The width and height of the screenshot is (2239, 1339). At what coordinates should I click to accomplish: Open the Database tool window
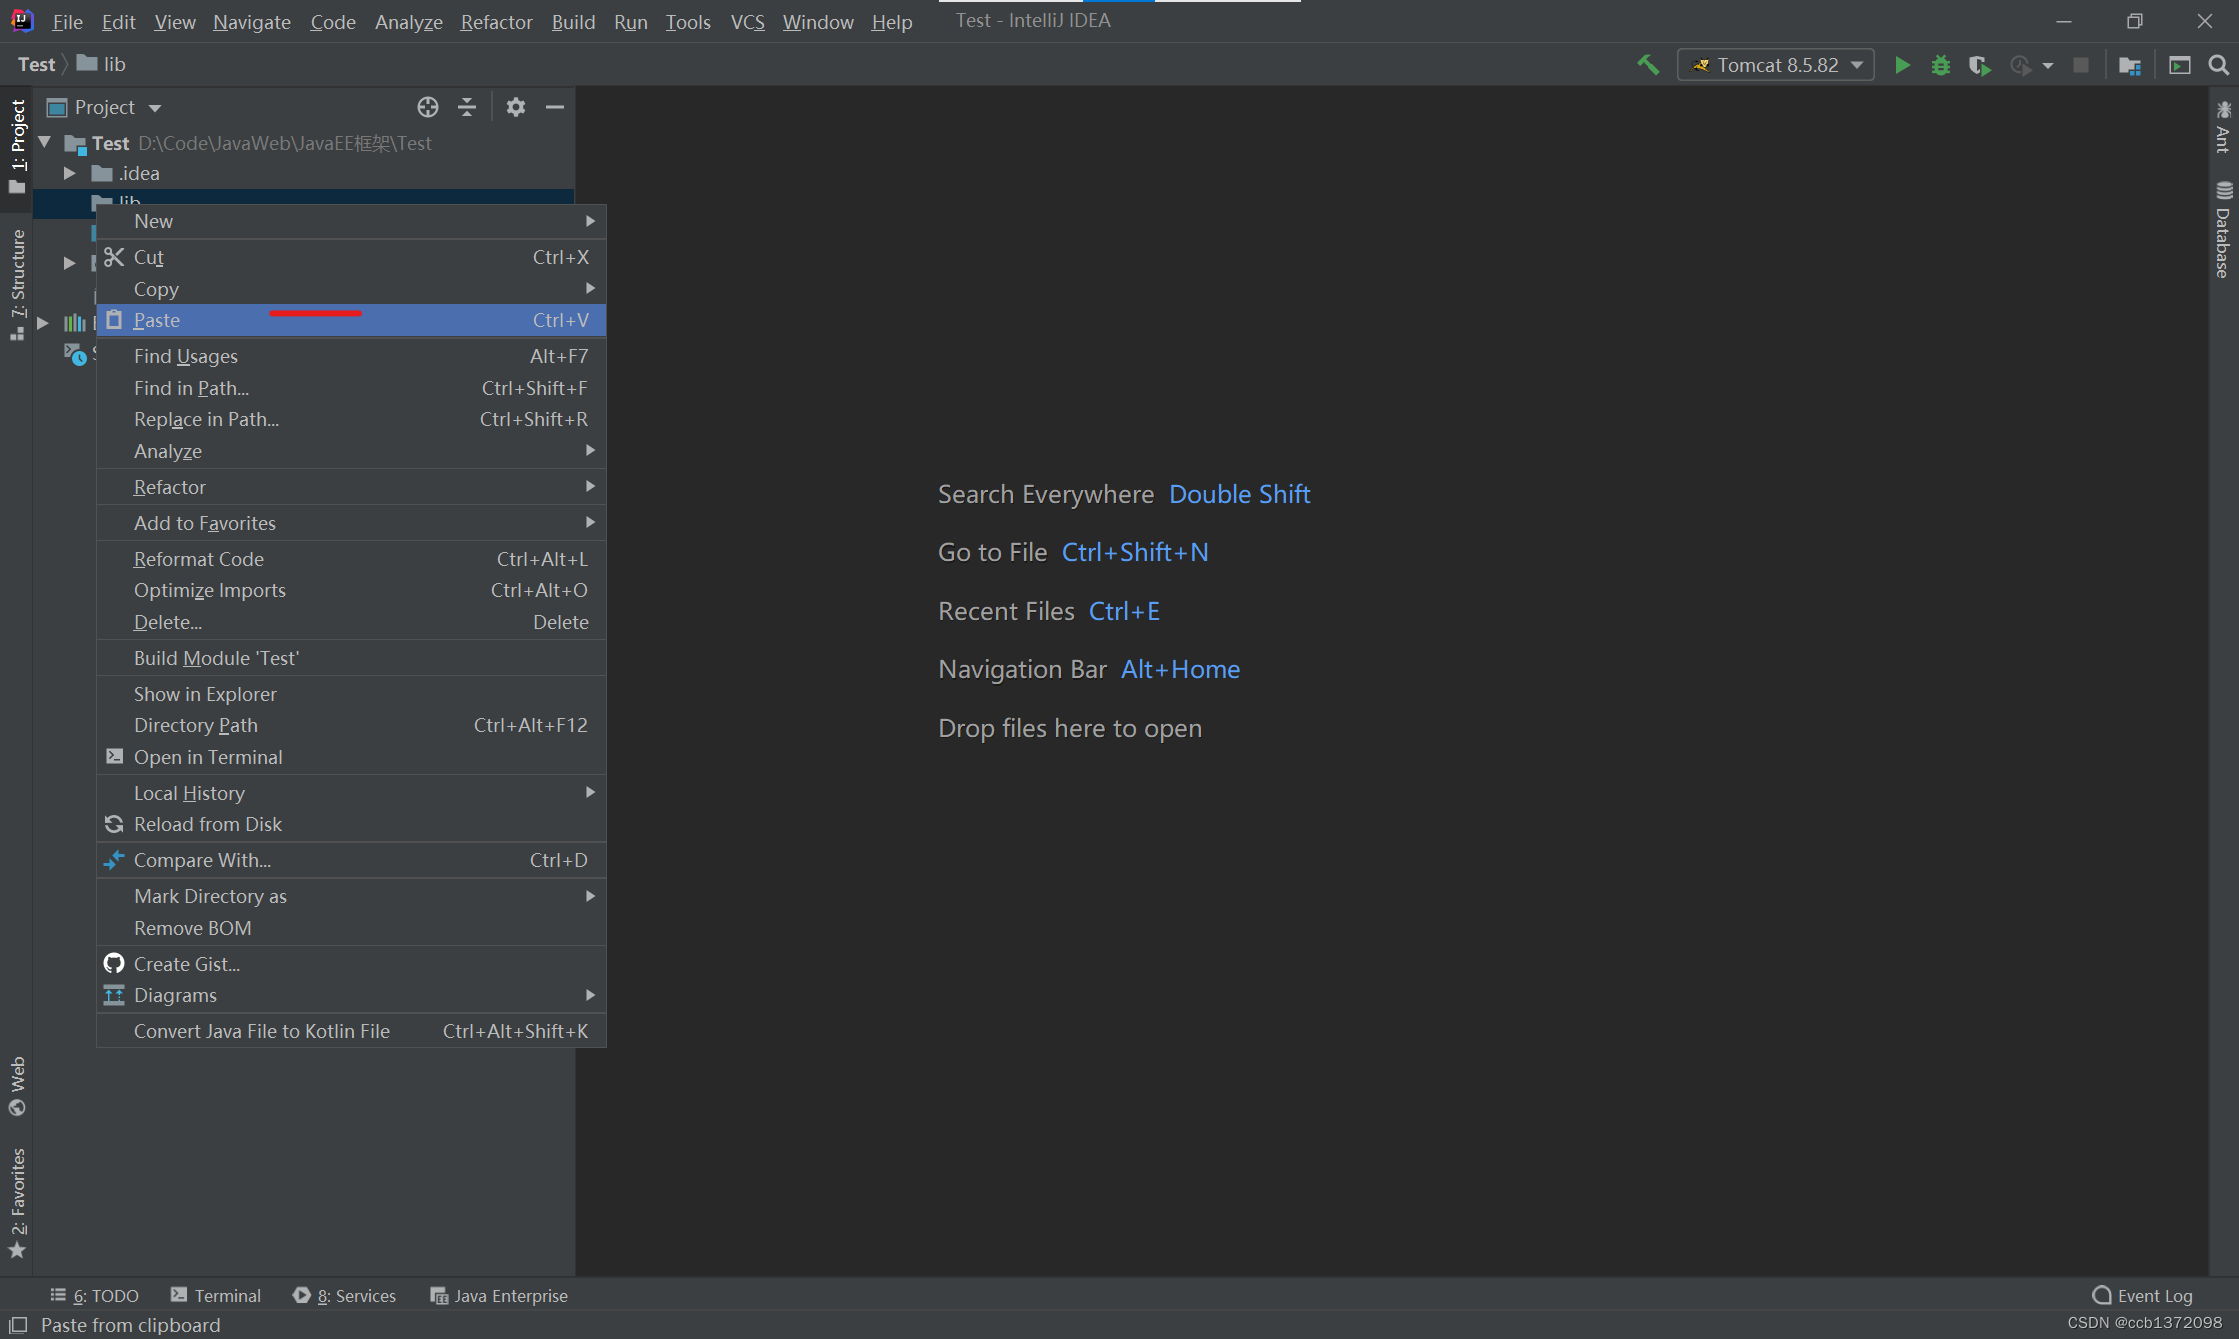tap(2223, 230)
